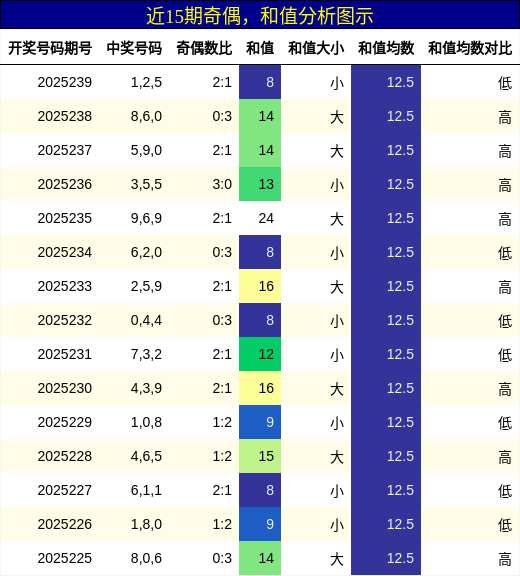Click the 低 comparison cell in row 2025226

click(505, 525)
